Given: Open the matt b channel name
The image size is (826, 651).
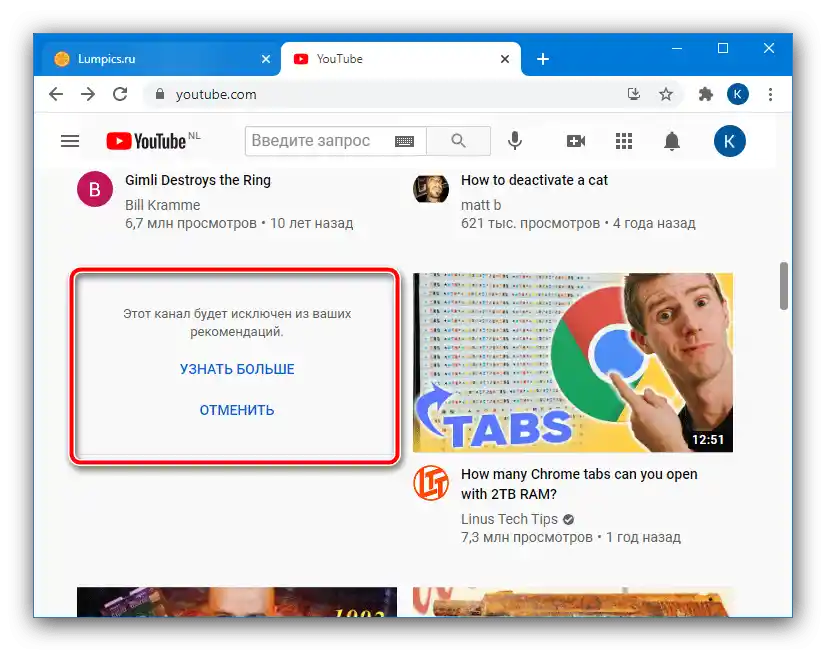Looking at the screenshot, I should pyautogui.click(x=481, y=205).
